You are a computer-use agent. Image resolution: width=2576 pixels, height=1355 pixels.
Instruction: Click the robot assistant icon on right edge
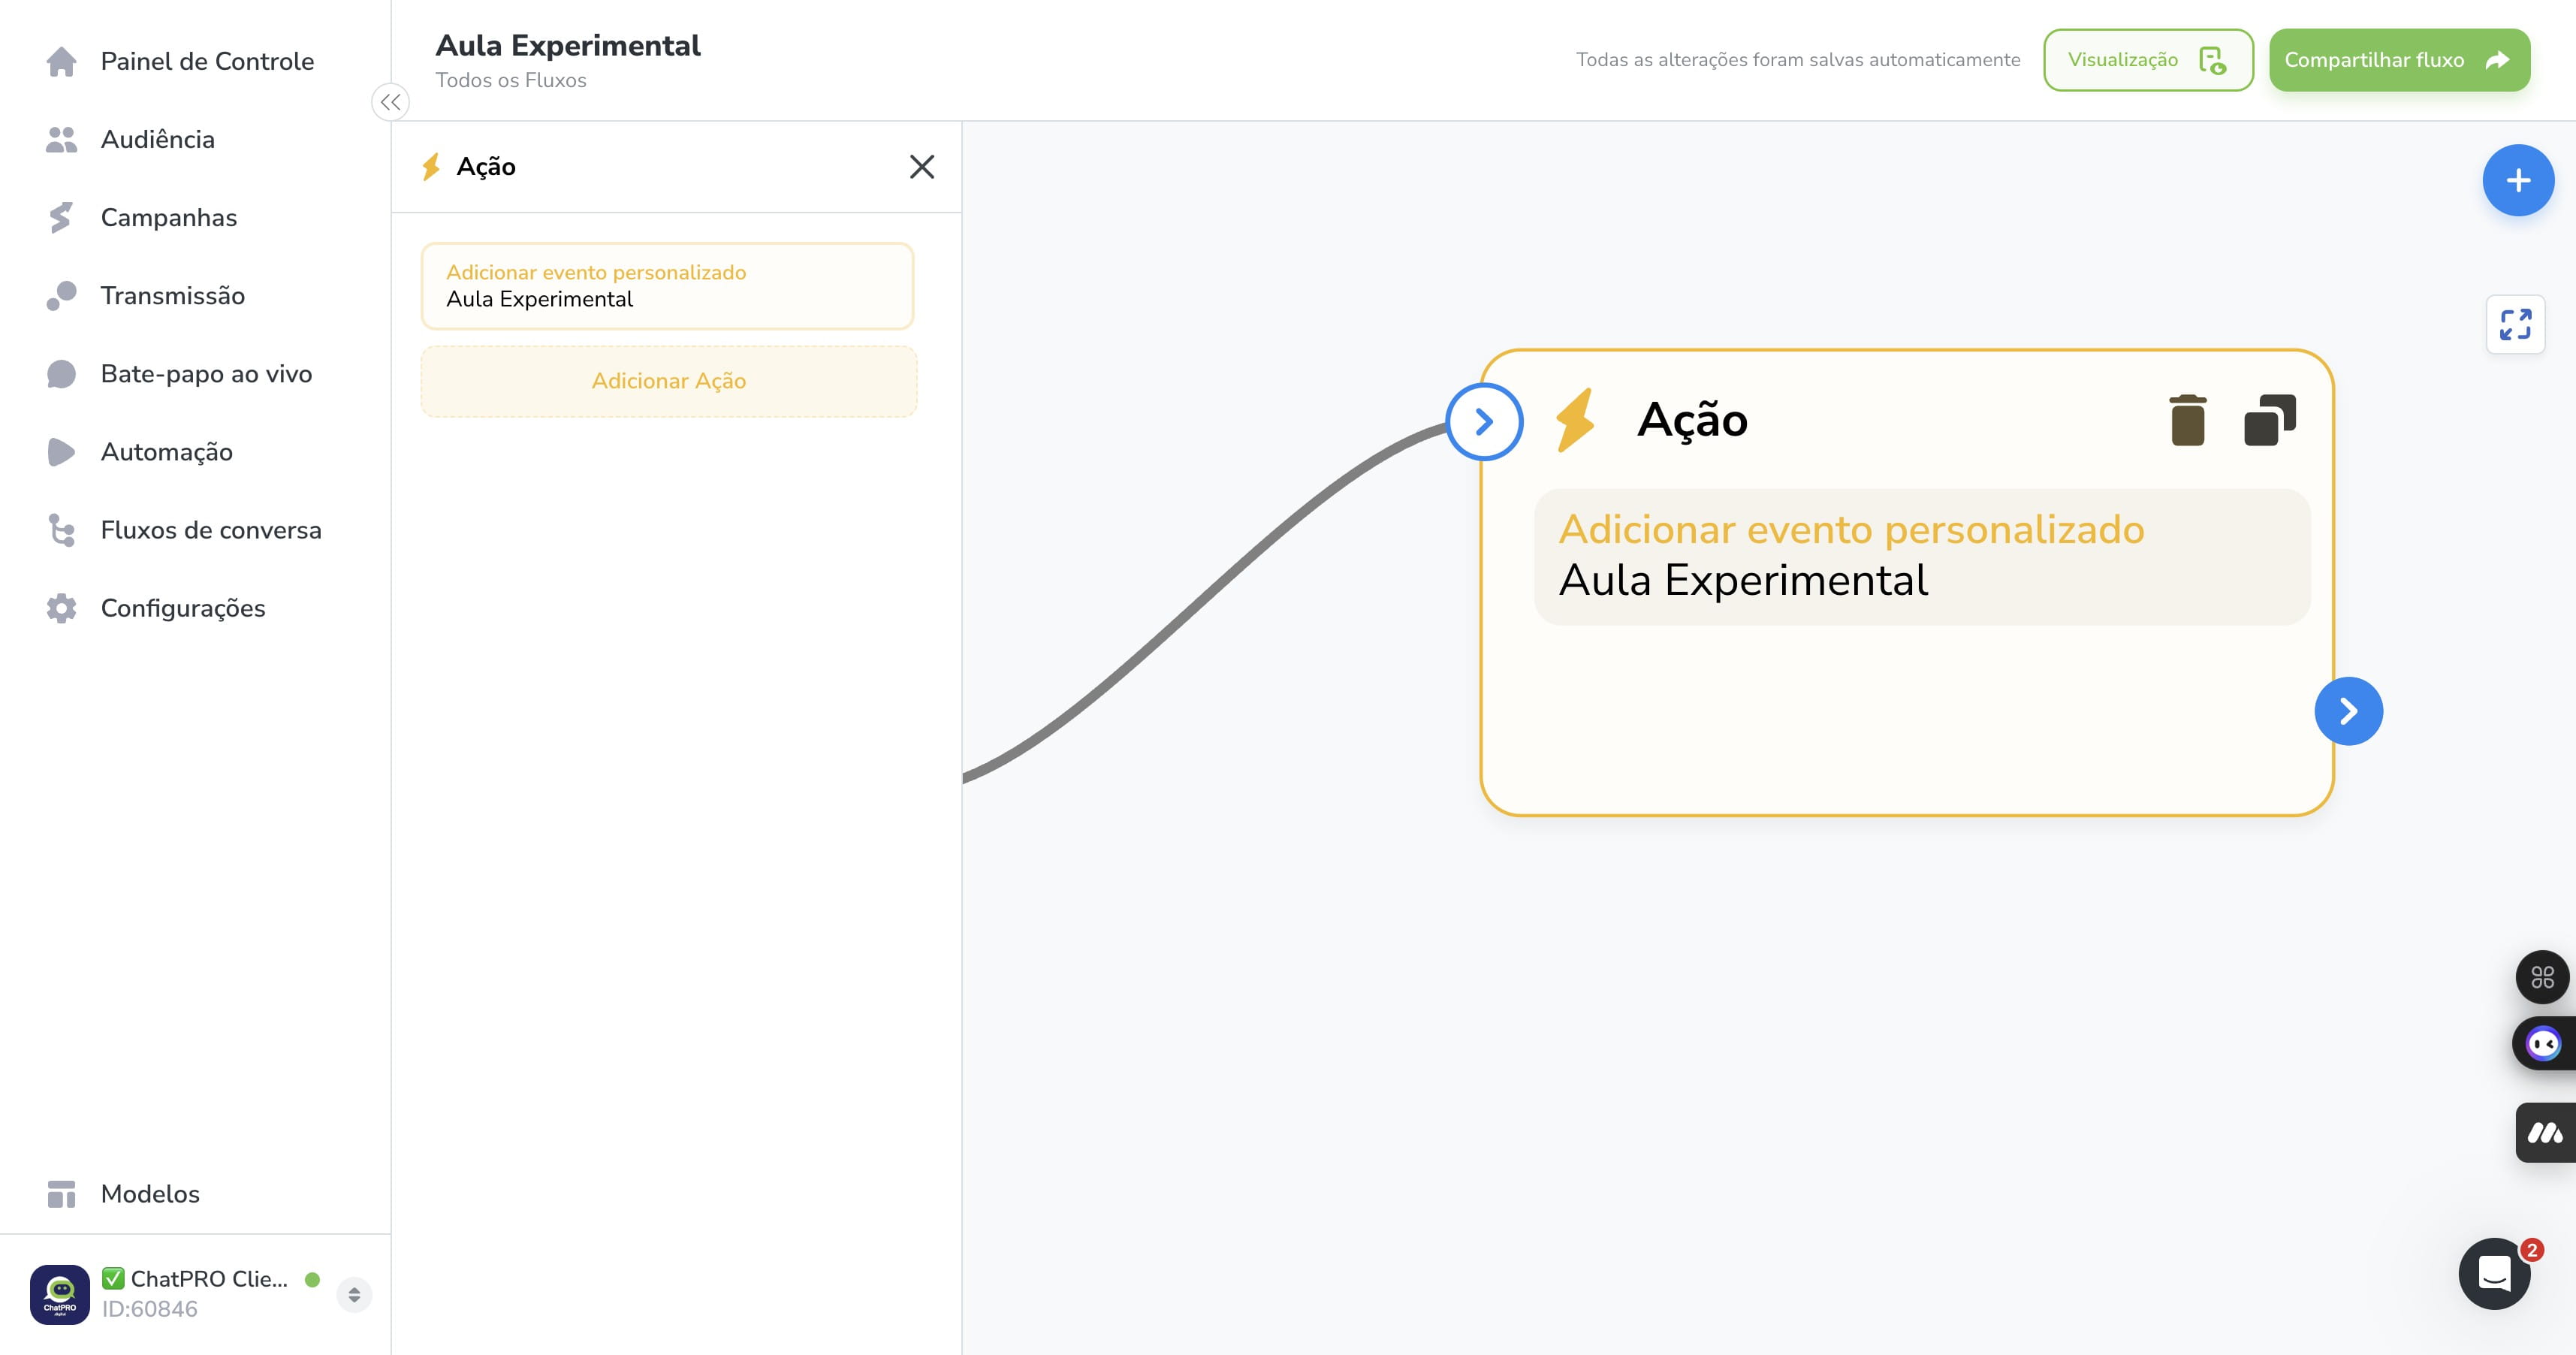[x=2543, y=1044]
